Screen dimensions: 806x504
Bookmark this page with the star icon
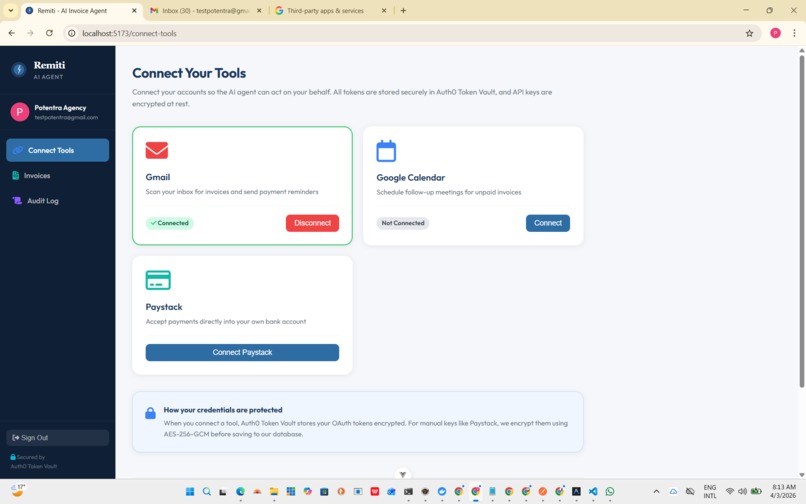point(749,33)
